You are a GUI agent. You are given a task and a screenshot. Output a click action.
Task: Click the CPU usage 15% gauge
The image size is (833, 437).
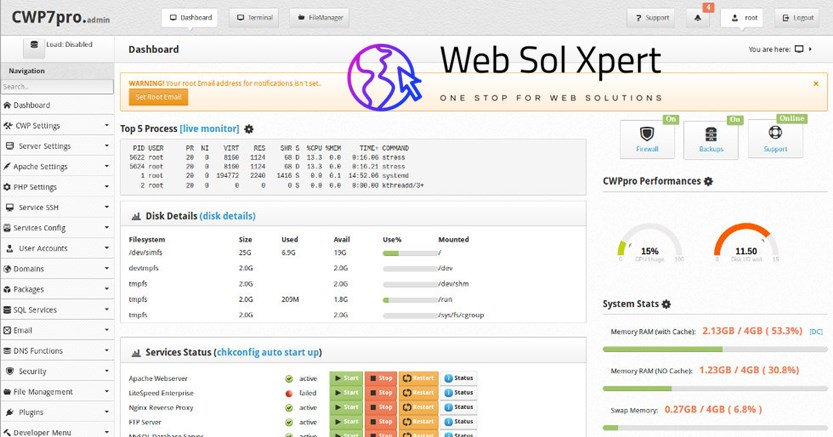[650, 243]
